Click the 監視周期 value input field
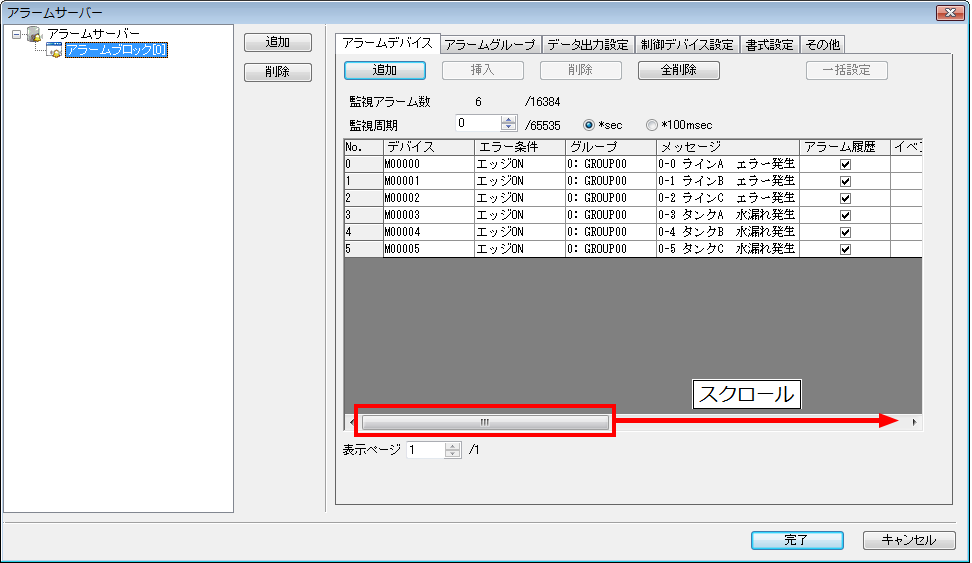This screenshot has height=563, width=972. 477,124
